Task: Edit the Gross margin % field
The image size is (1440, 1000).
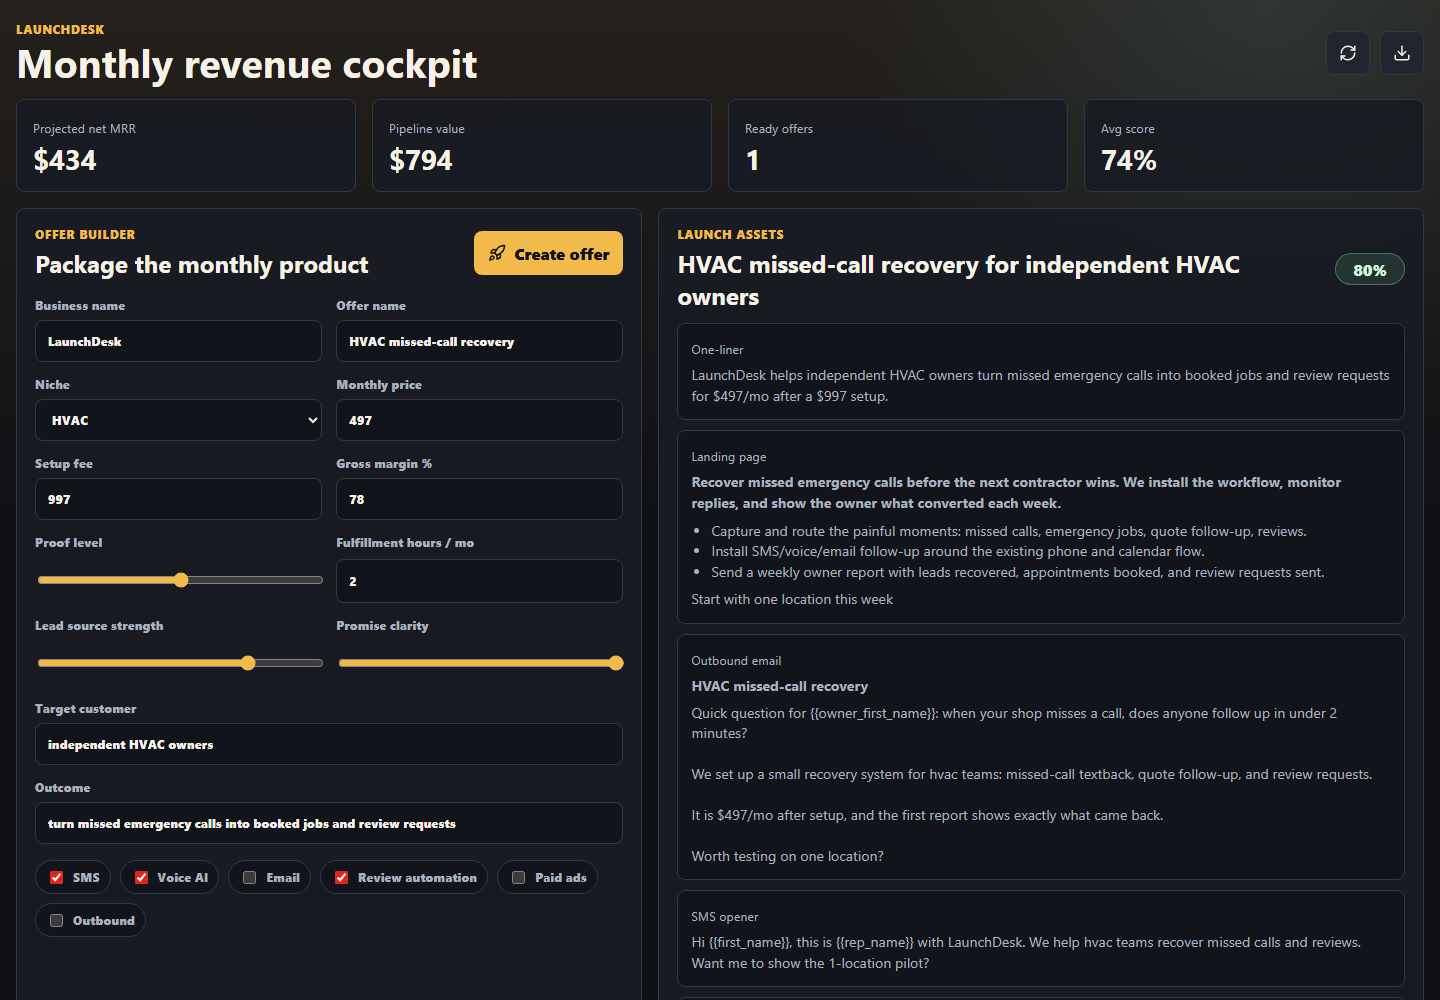Action: coord(480,499)
